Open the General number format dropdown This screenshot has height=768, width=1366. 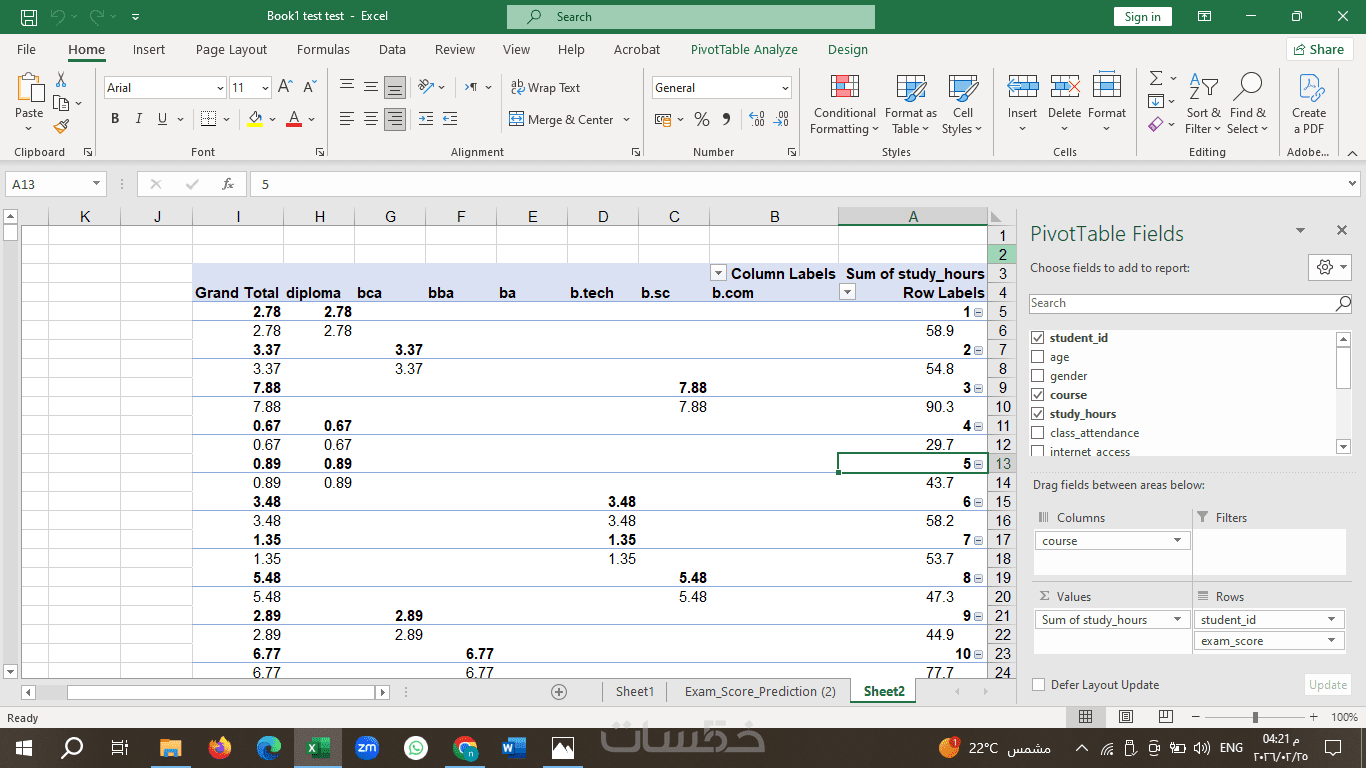[x=785, y=88]
